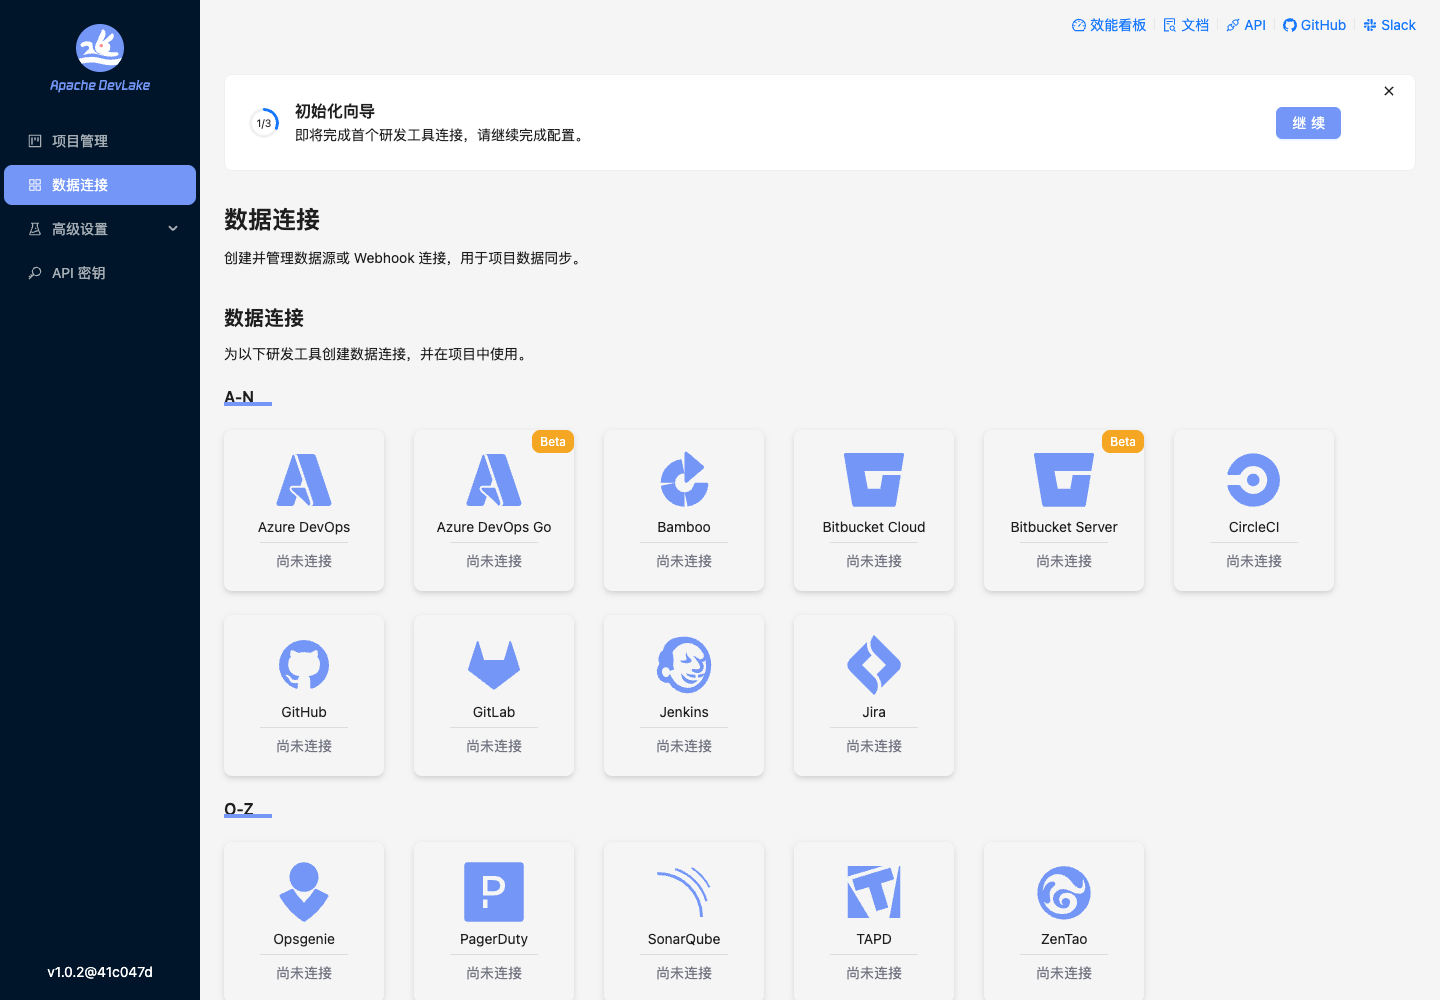
Task: Select the Azure DevOps Go logo
Action: [x=494, y=480]
